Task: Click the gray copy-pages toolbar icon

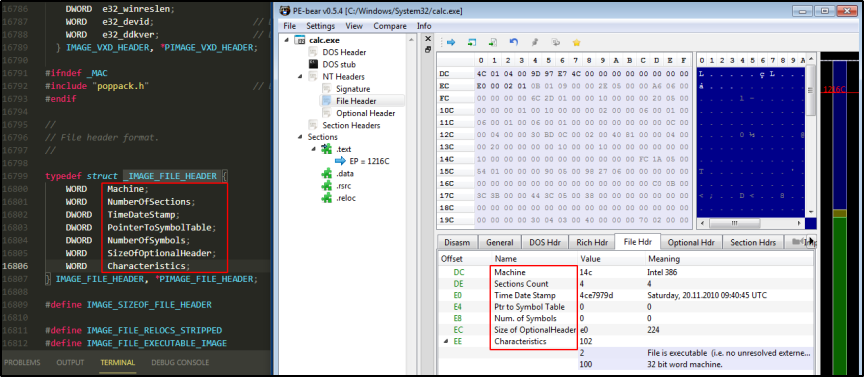Action: click(x=555, y=42)
